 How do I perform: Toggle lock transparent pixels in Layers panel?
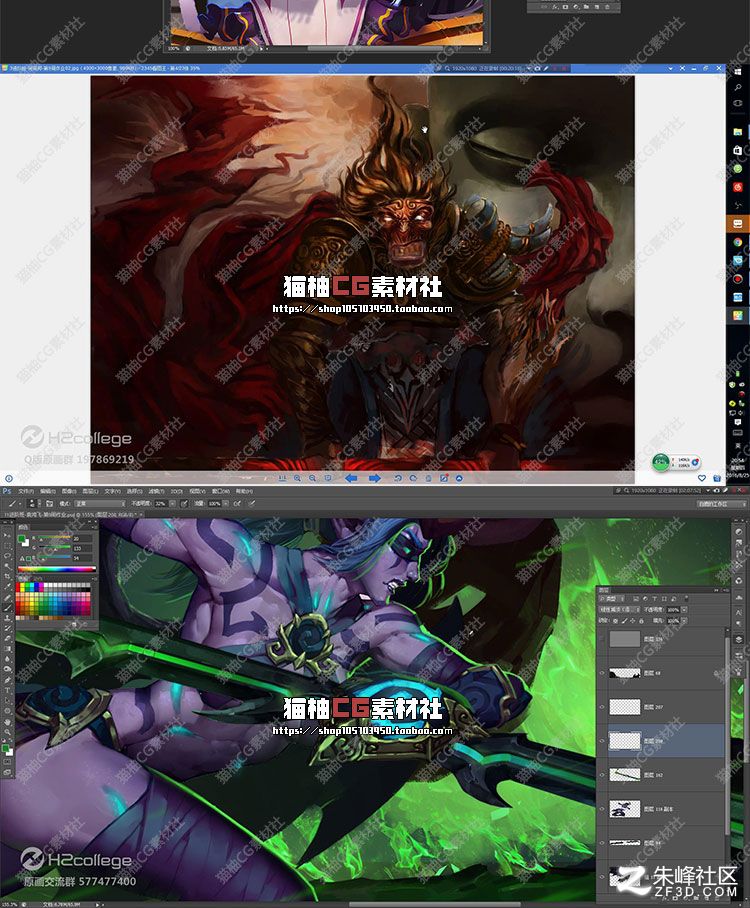[615, 621]
